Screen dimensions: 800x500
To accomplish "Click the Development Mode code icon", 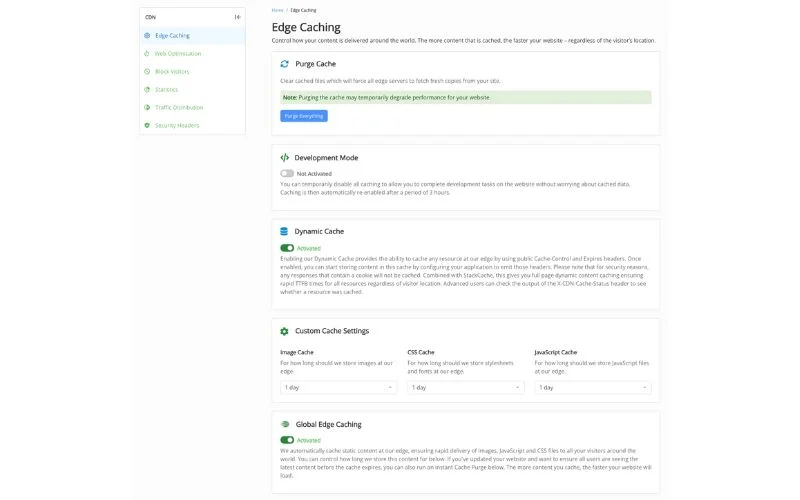I will pyautogui.click(x=285, y=158).
